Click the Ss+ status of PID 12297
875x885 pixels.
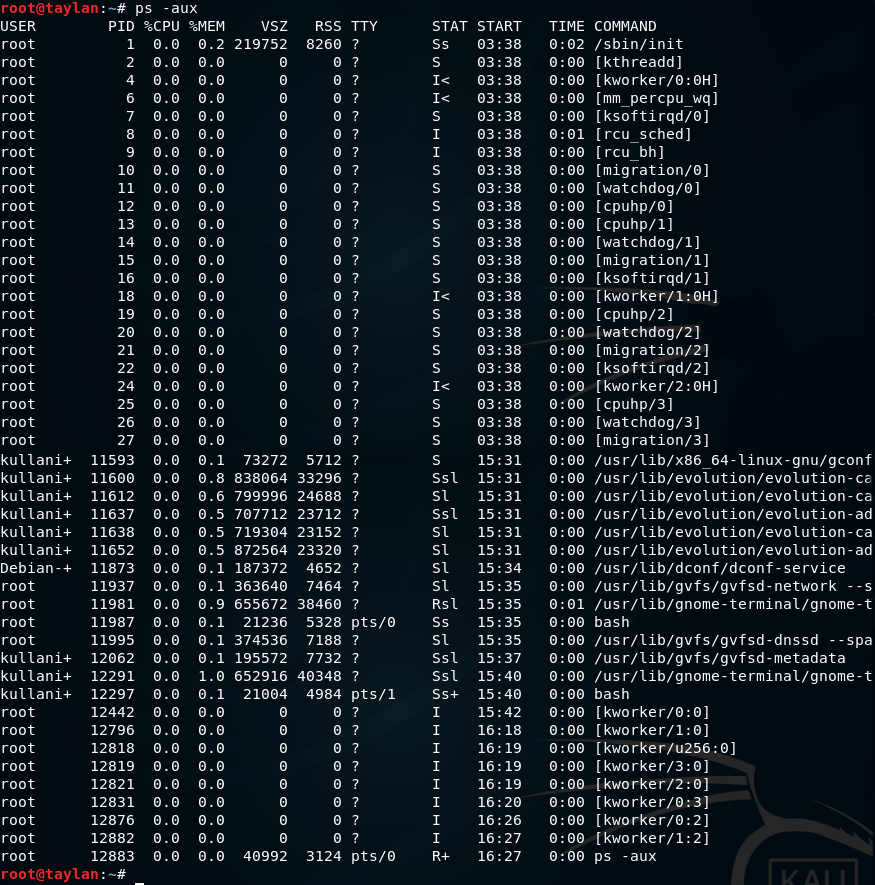[445, 695]
